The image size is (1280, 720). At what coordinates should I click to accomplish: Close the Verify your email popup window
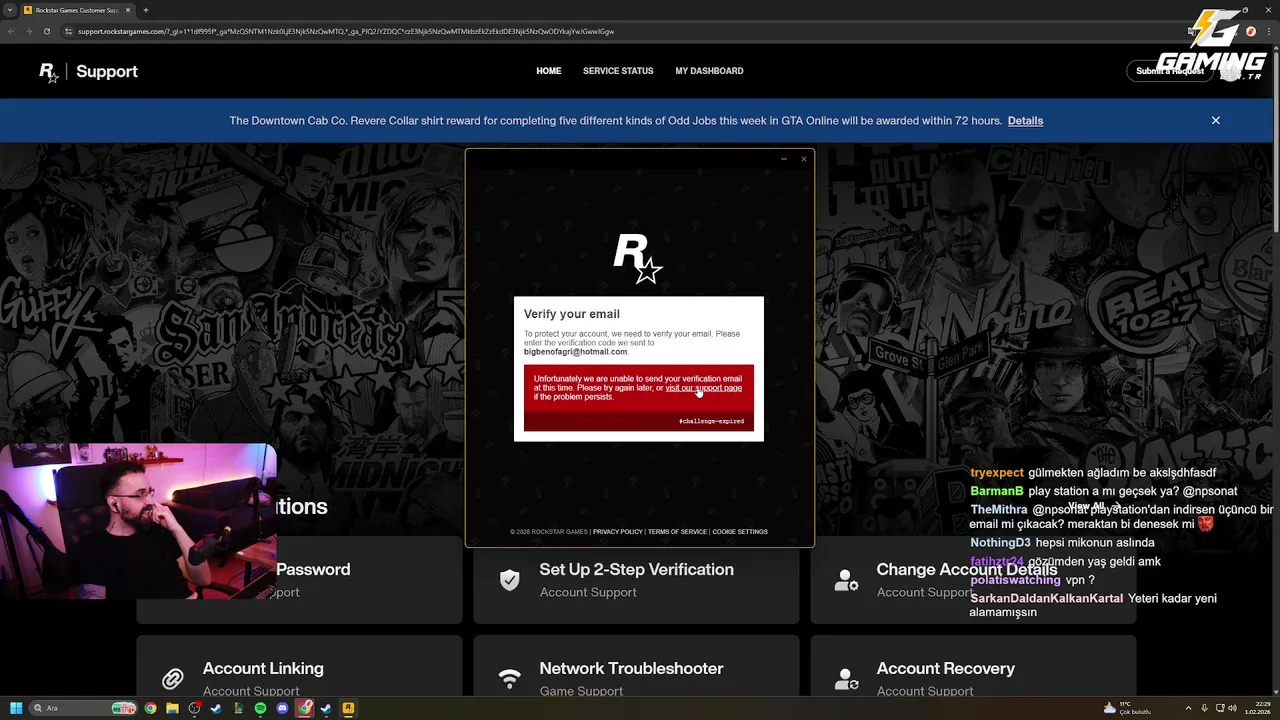point(803,159)
